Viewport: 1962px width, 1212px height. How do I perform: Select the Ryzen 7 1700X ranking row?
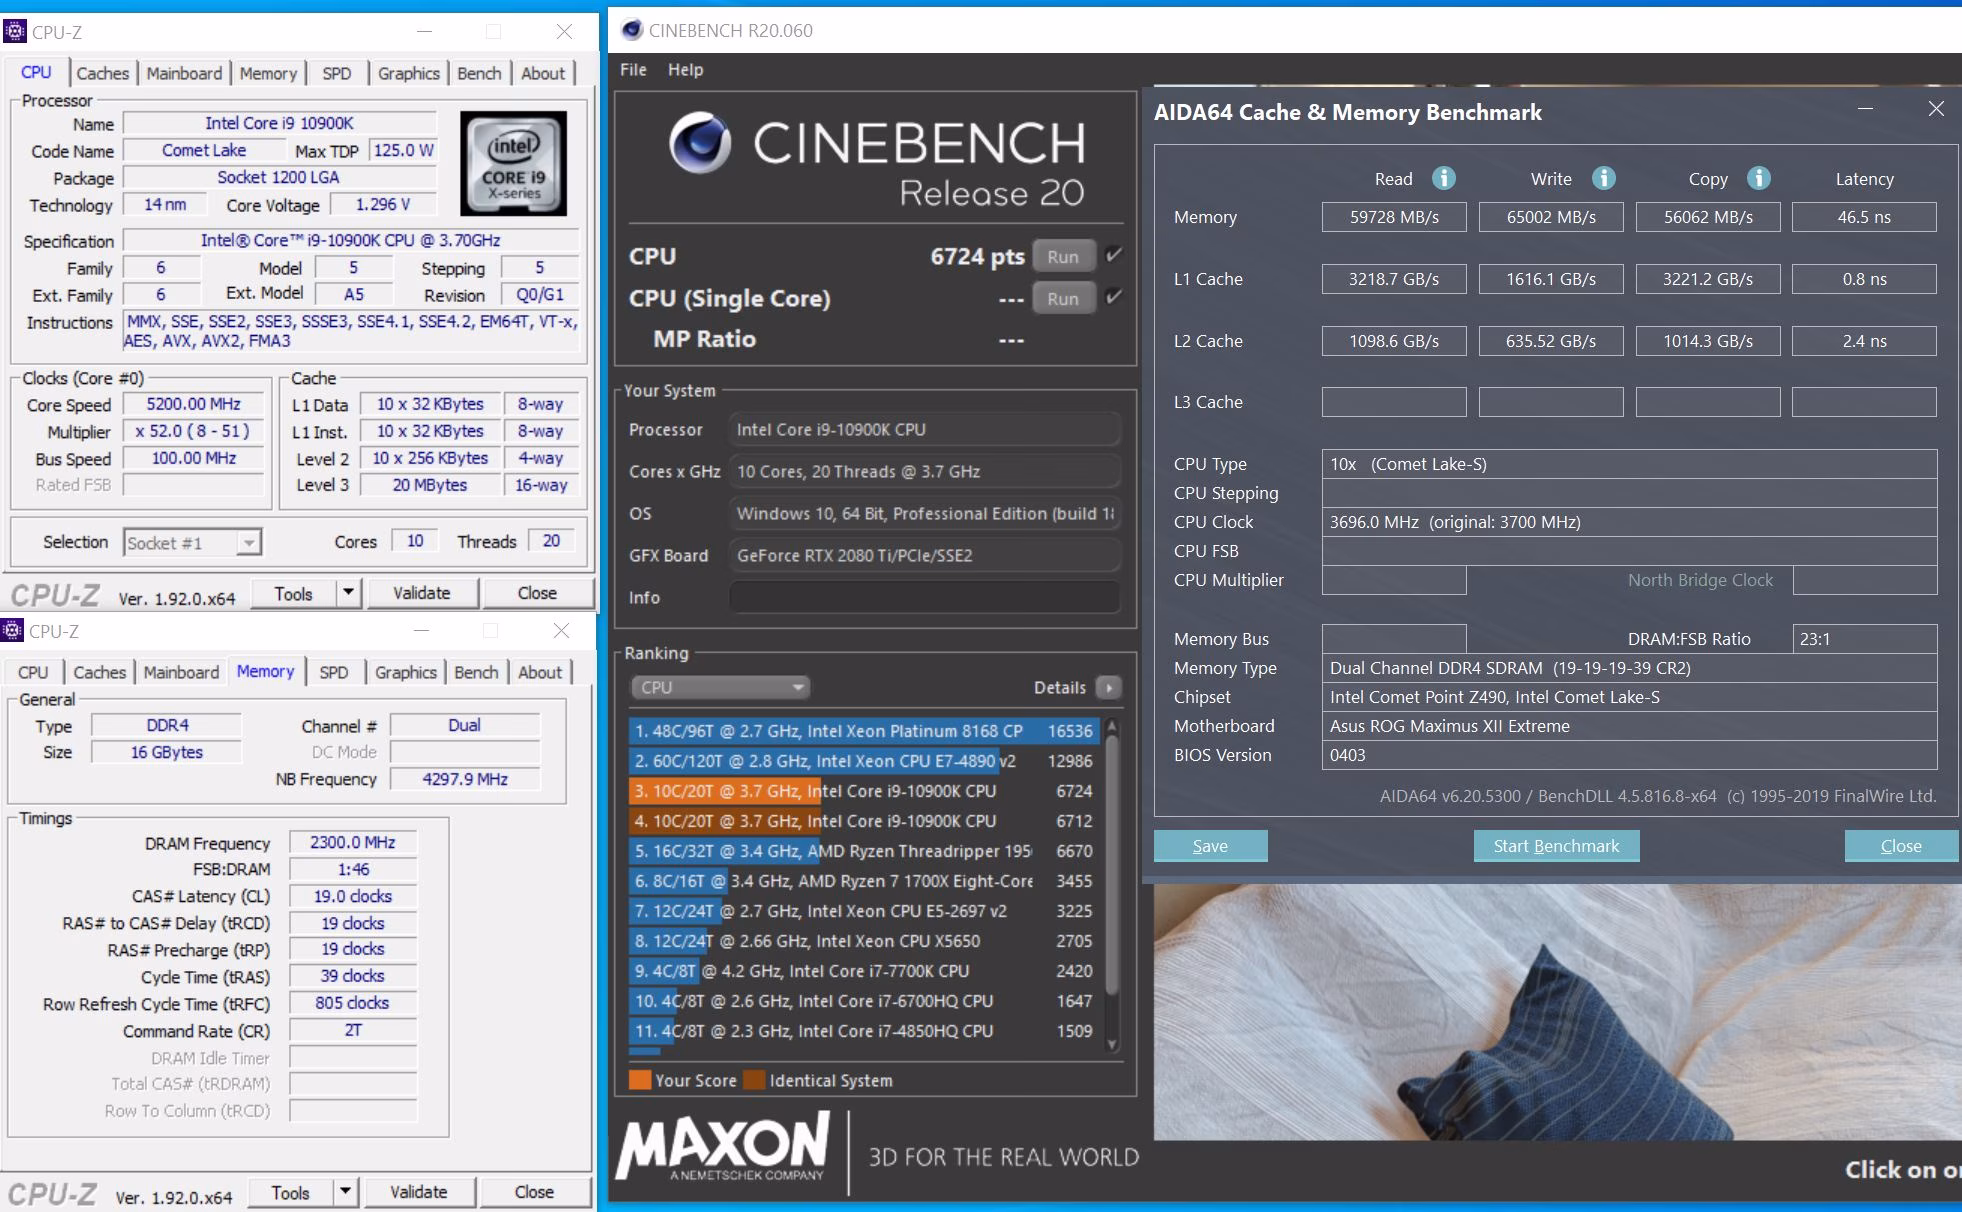(864, 881)
